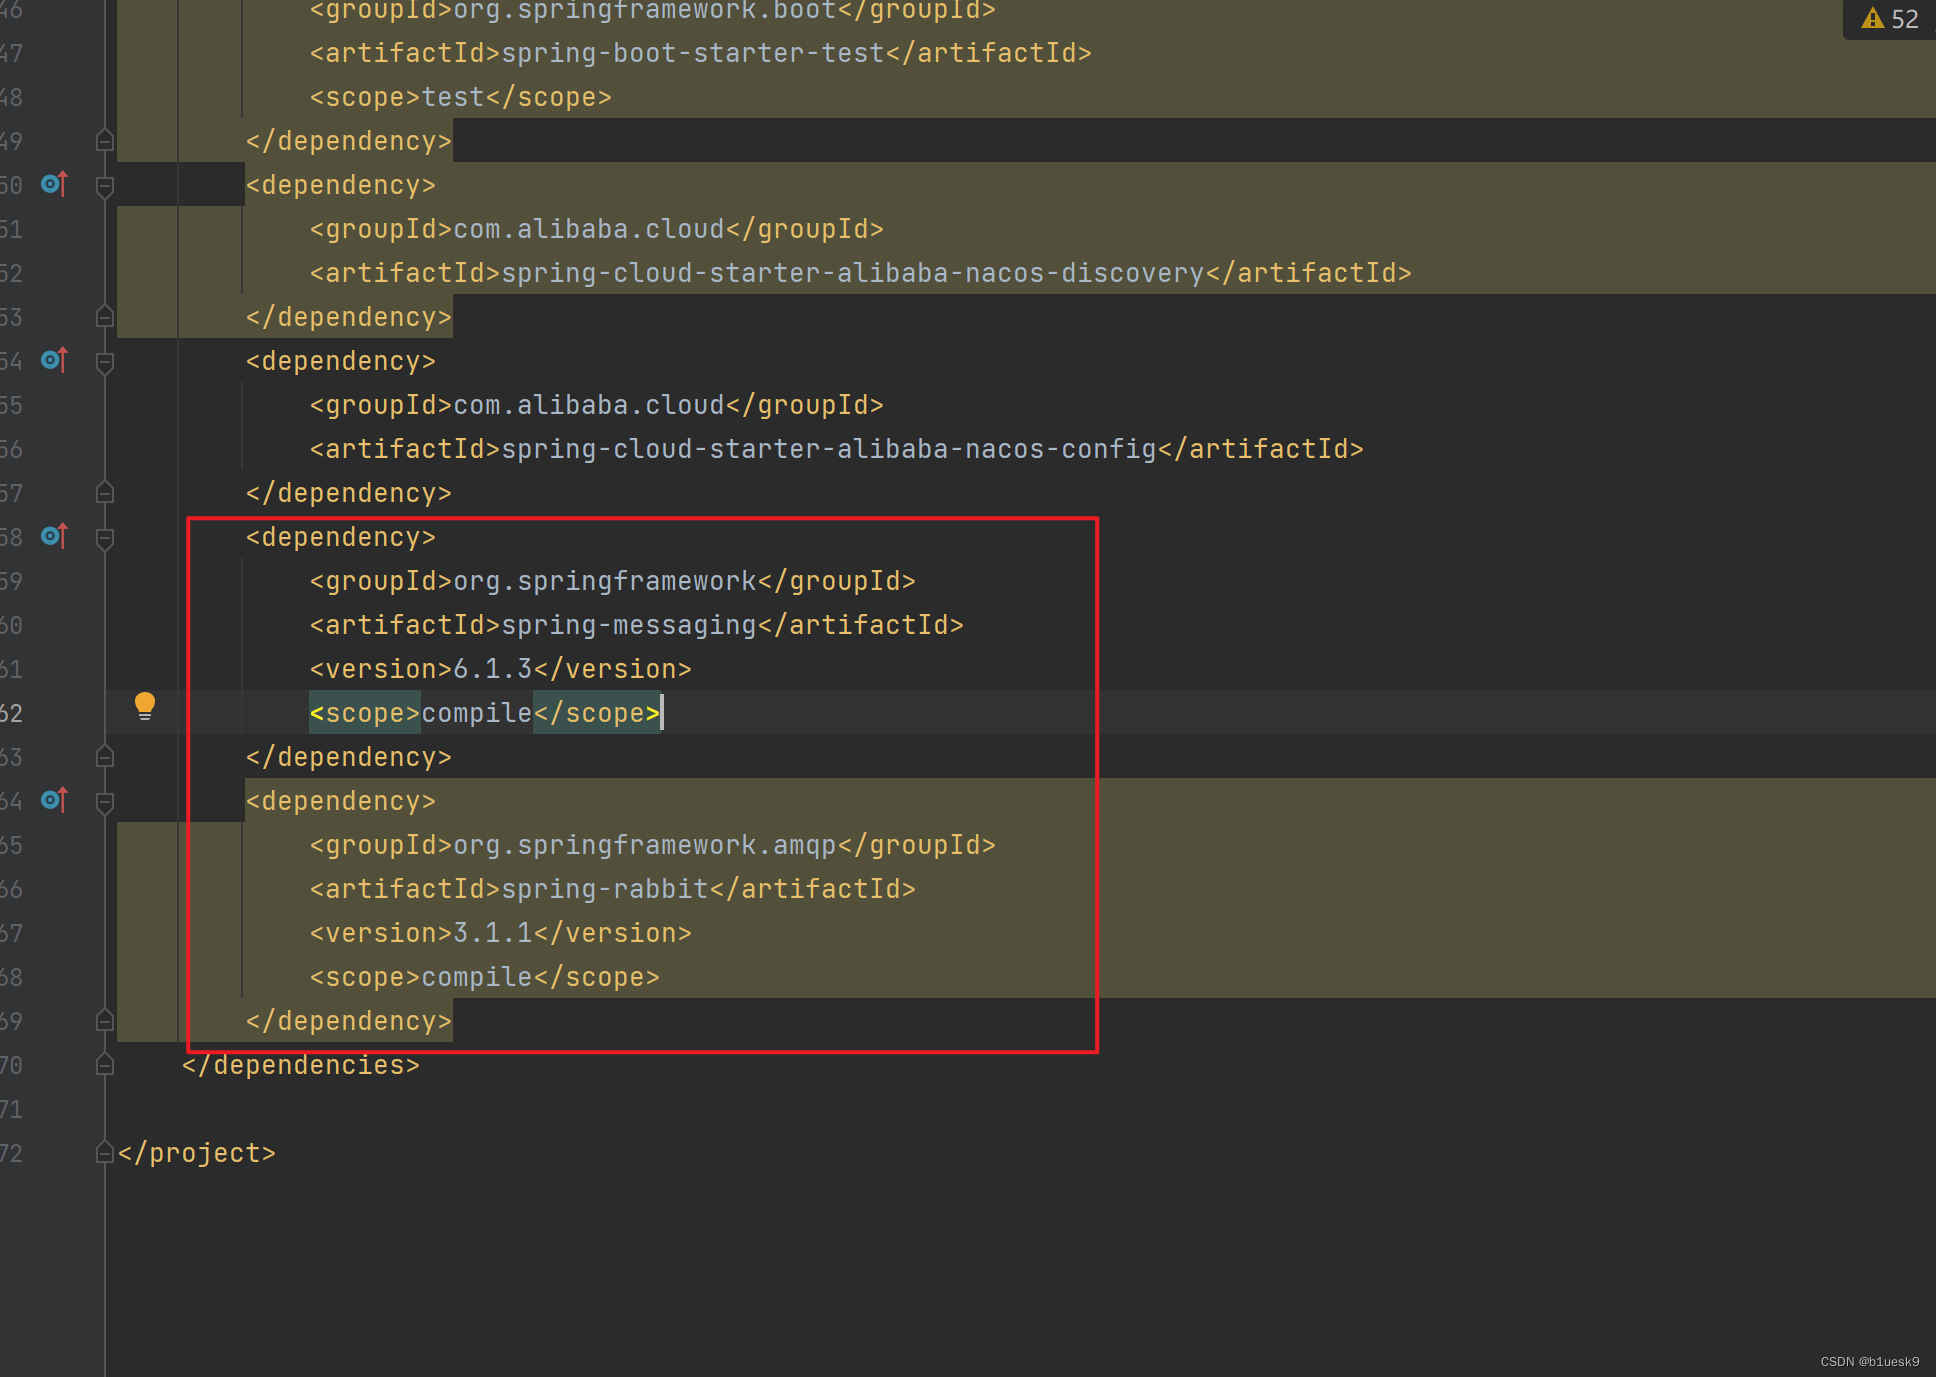This screenshot has height=1377, width=1936.
Task: Click line number 62 to select the line
Action: (12, 712)
